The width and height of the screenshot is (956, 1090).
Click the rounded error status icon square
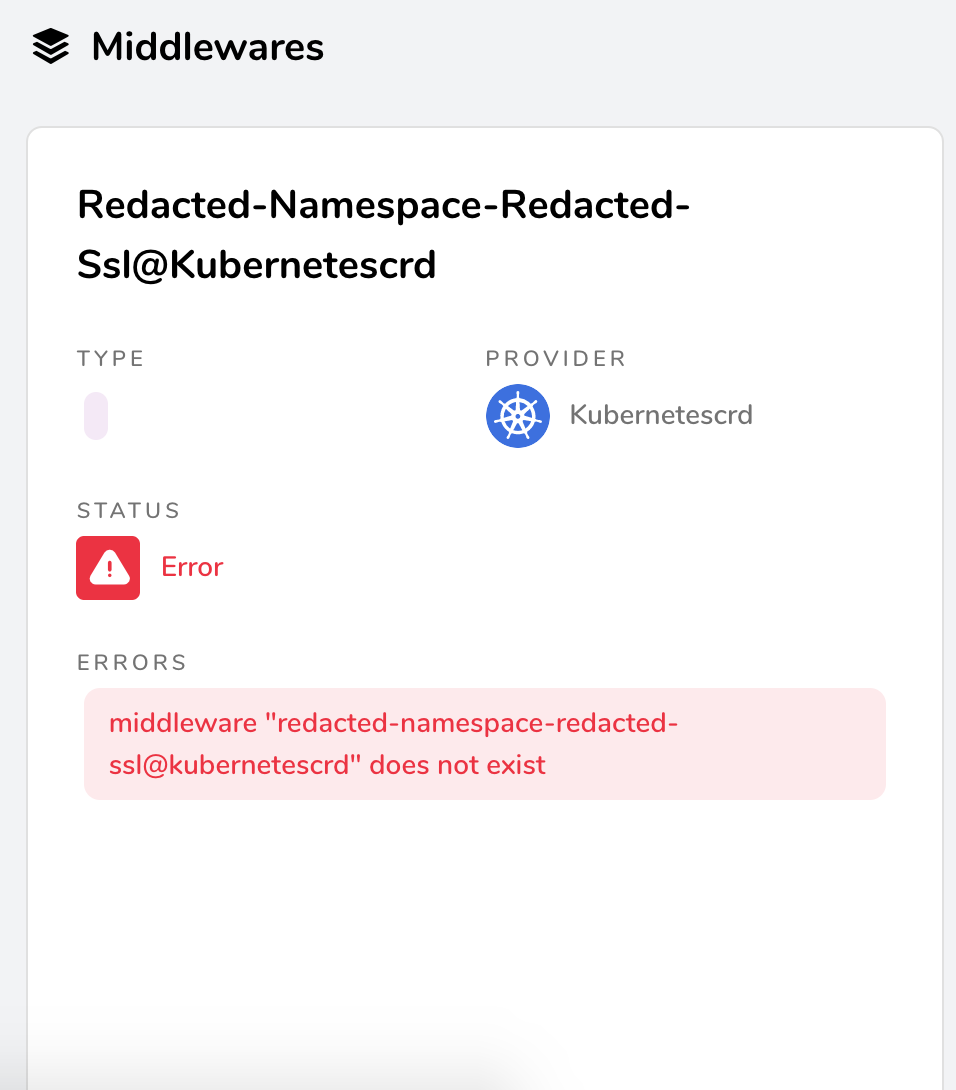pyautogui.click(x=108, y=567)
